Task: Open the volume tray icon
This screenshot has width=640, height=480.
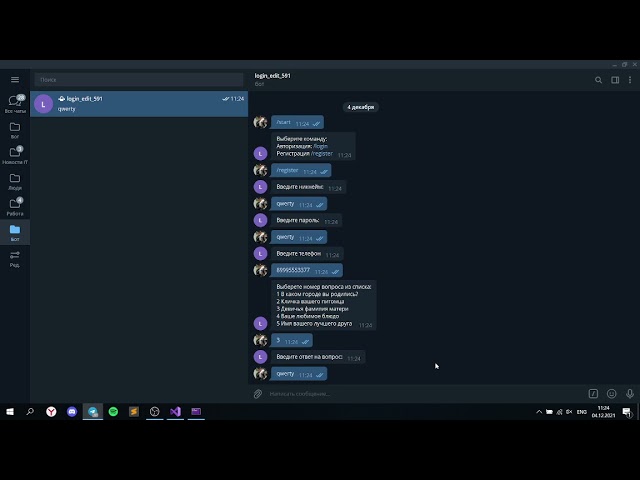Action: tap(569, 412)
